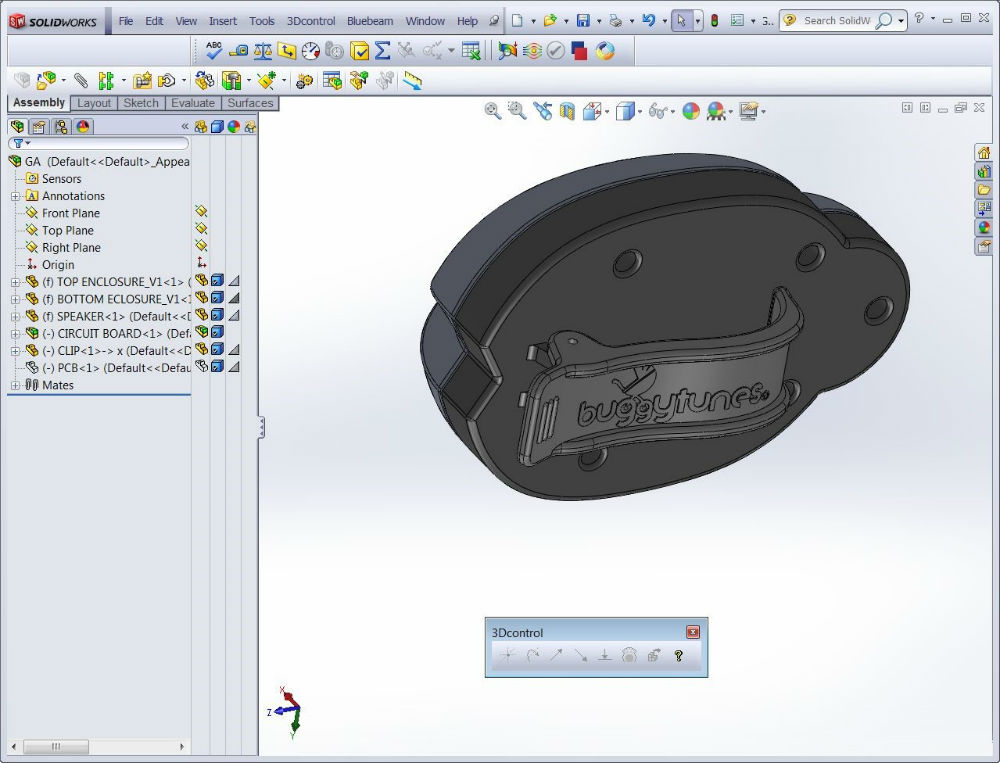Click the help icon in 3Dcontrol toolbar
Screen dimensions: 1000x763
pyautogui.click(x=678, y=656)
